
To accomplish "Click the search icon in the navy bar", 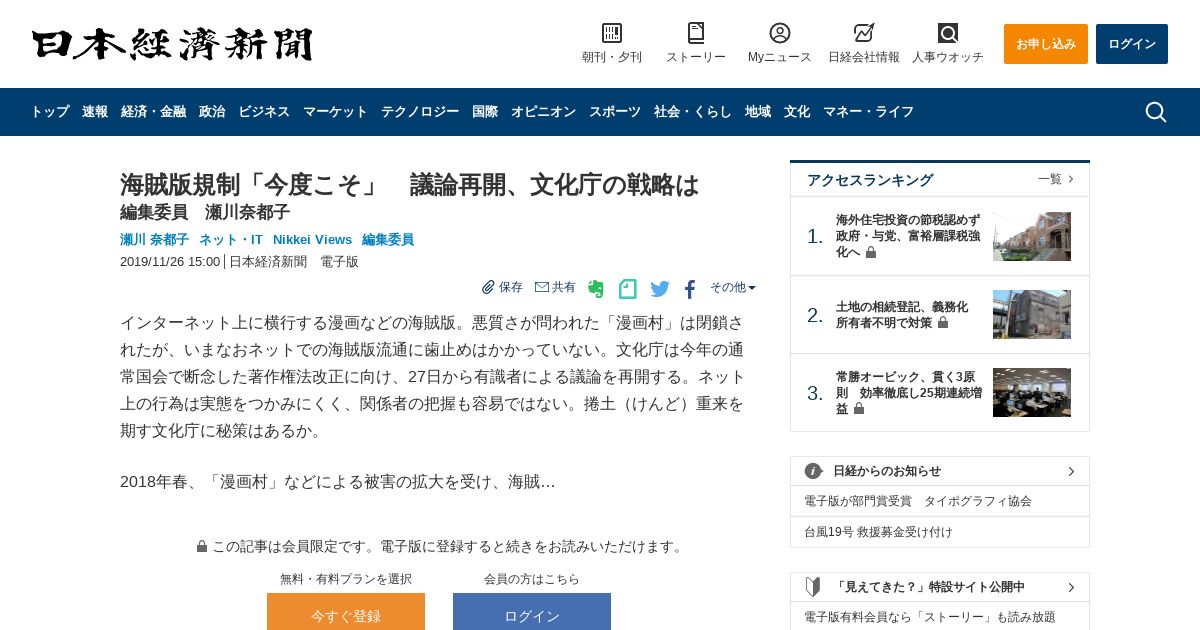I will [x=1156, y=112].
